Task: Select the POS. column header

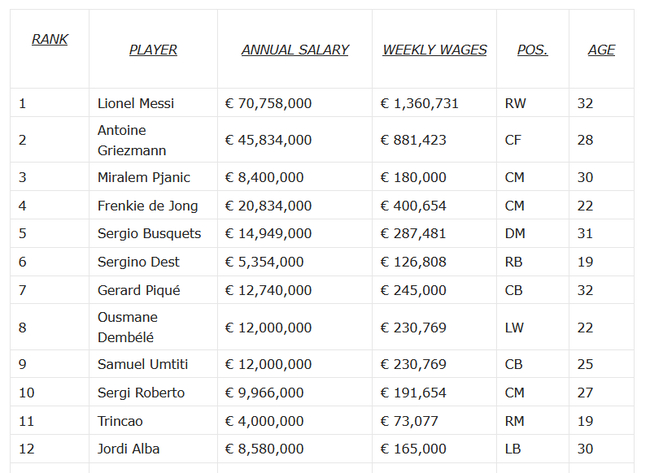Action: 532,50
